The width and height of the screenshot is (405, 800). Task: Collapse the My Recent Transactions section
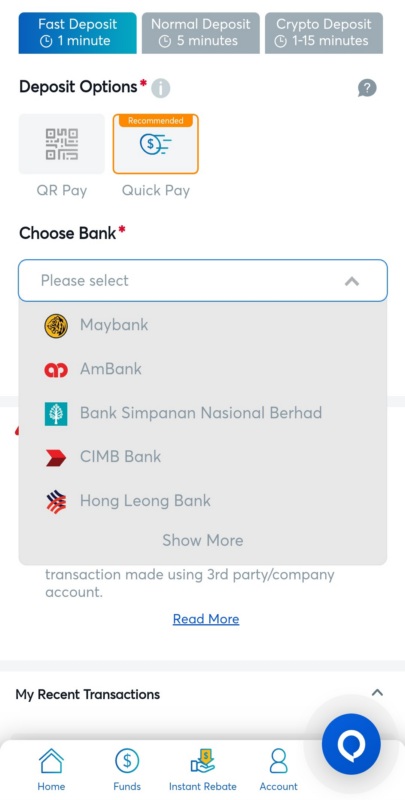[x=377, y=693]
